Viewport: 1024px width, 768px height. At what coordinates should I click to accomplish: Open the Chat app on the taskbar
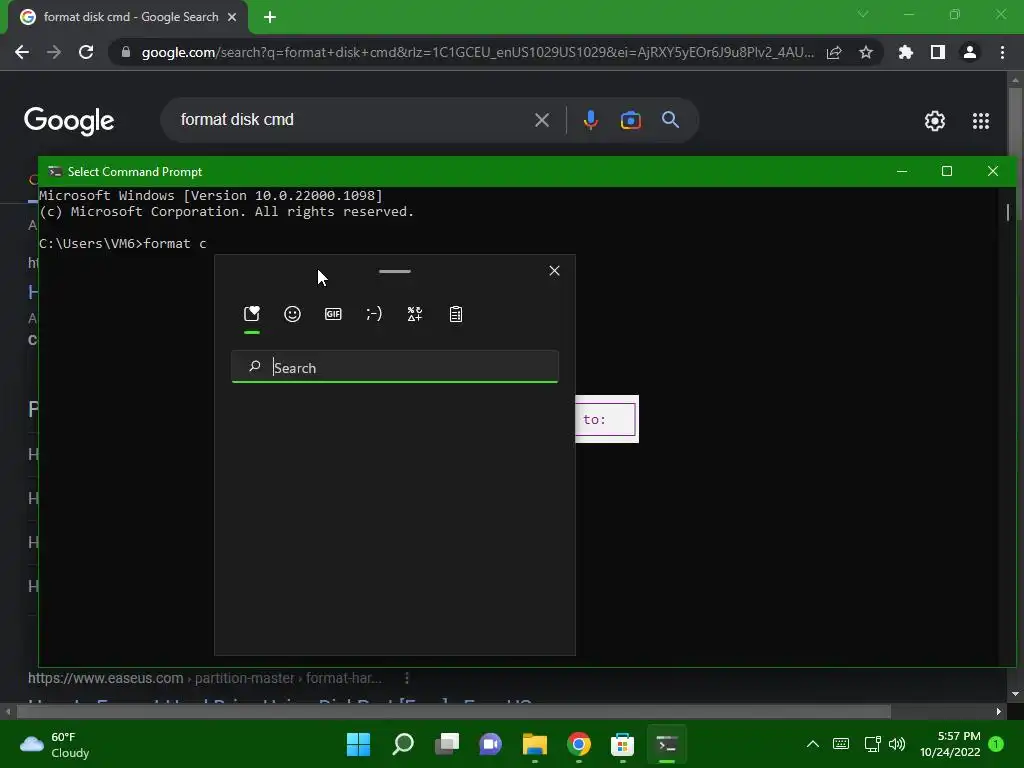[490, 744]
